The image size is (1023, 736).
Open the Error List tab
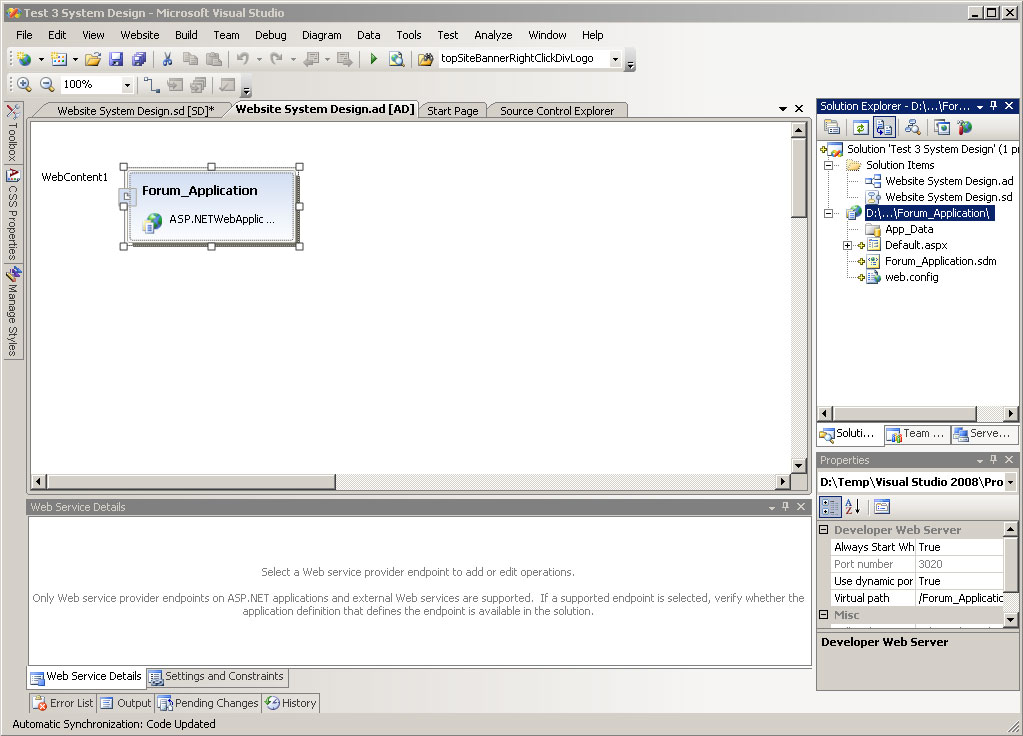pyautogui.click(x=64, y=703)
